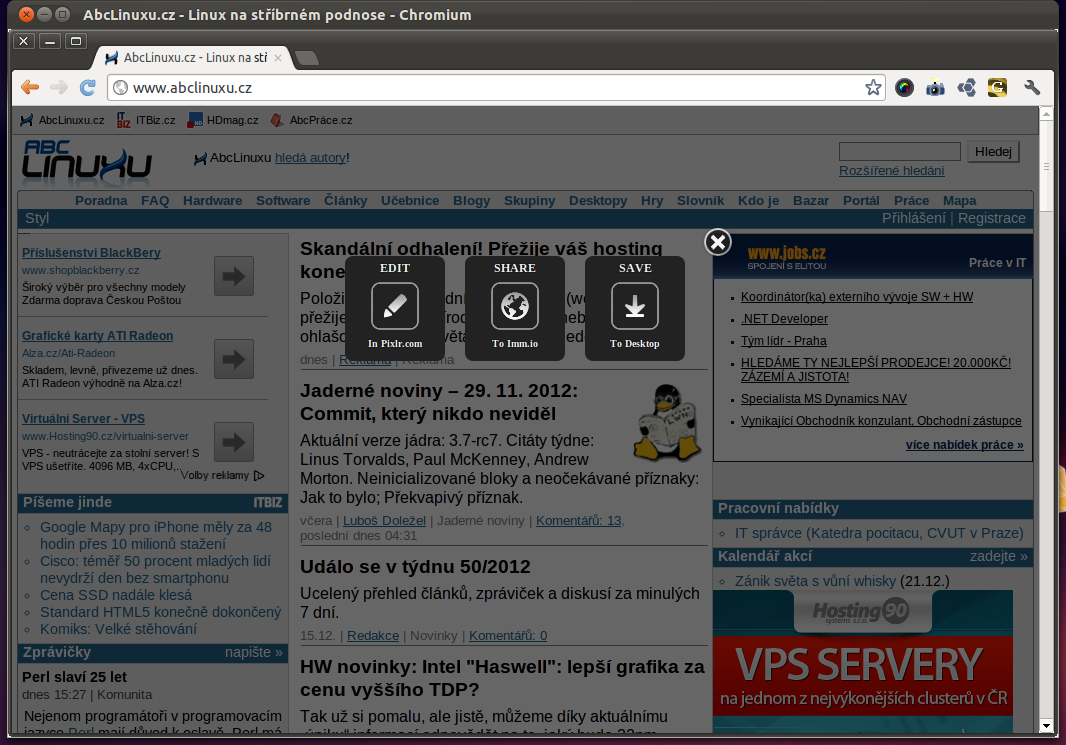The width and height of the screenshot is (1066, 745).
Task: Open the Poradna menu item
Action: click(101, 201)
